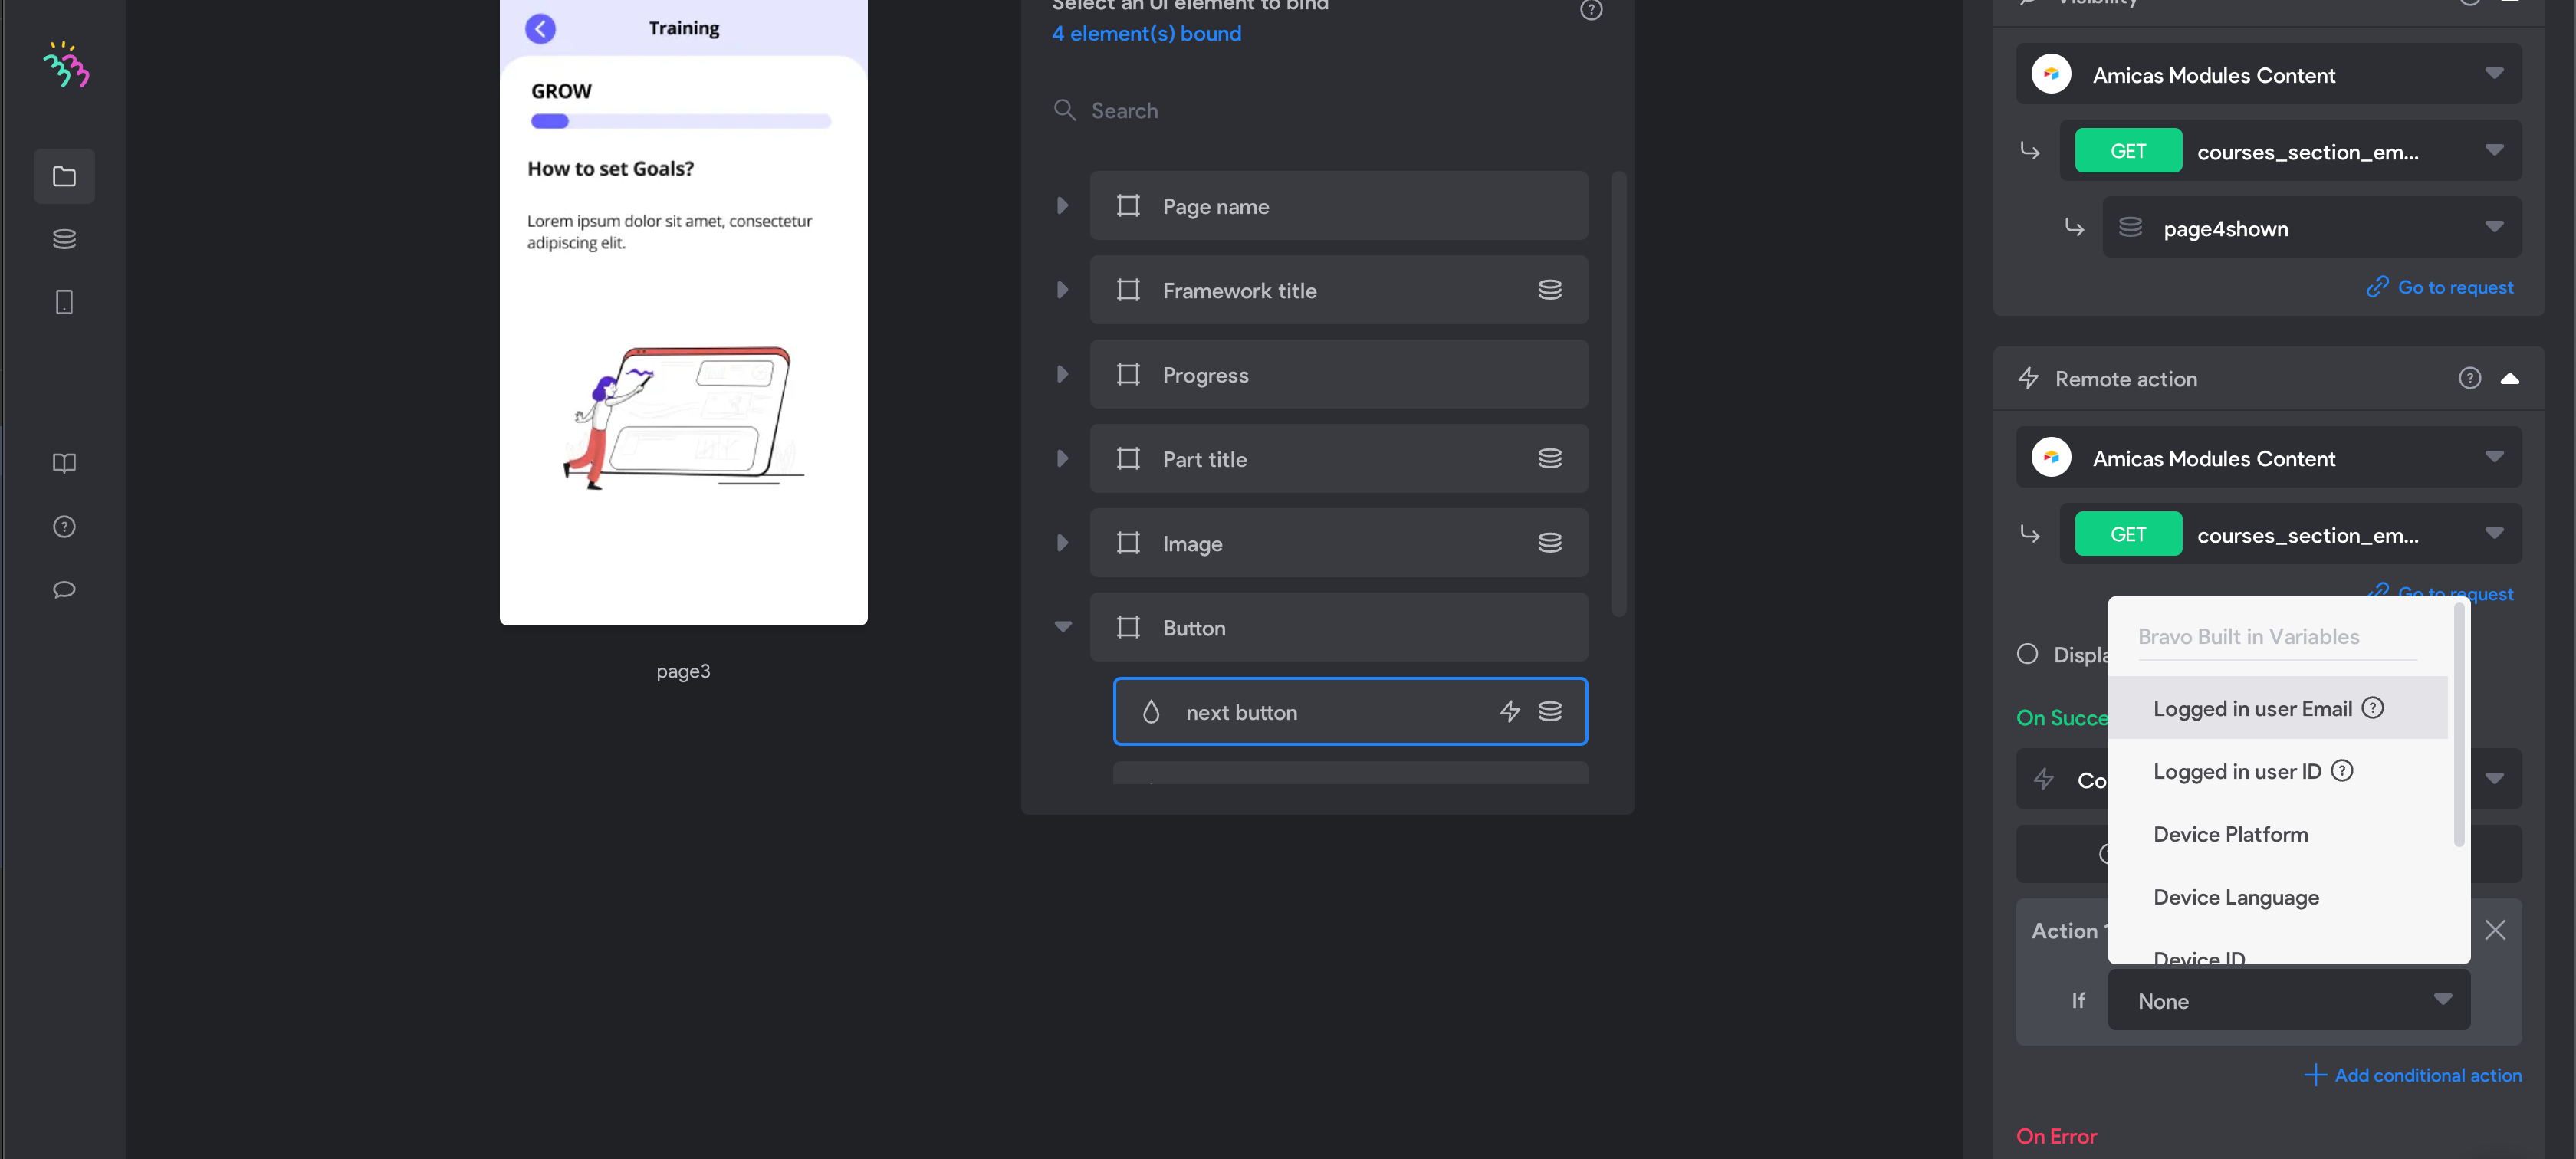Click the data stack icon on next button
2576x1159 pixels.
click(1549, 712)
